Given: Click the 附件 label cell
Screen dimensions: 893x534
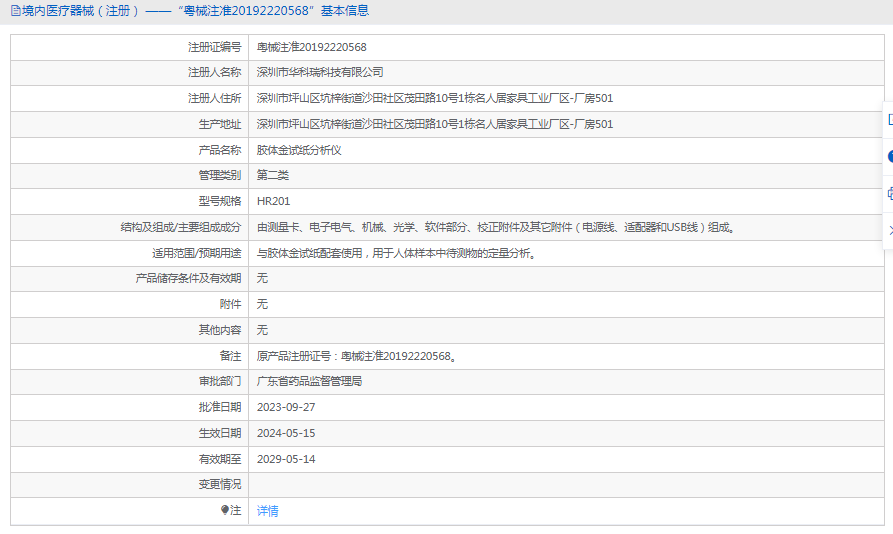Looking at the screenshot, I should (129, 304).
